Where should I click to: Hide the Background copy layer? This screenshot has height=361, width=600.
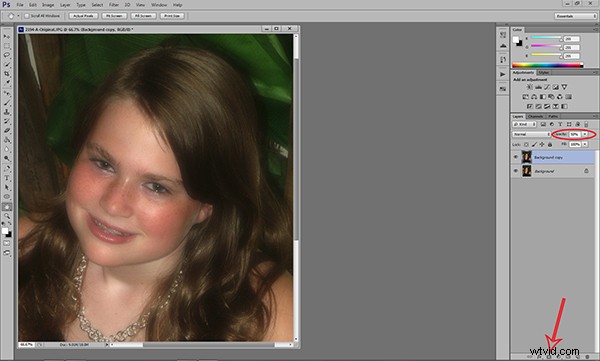point(515,157)
